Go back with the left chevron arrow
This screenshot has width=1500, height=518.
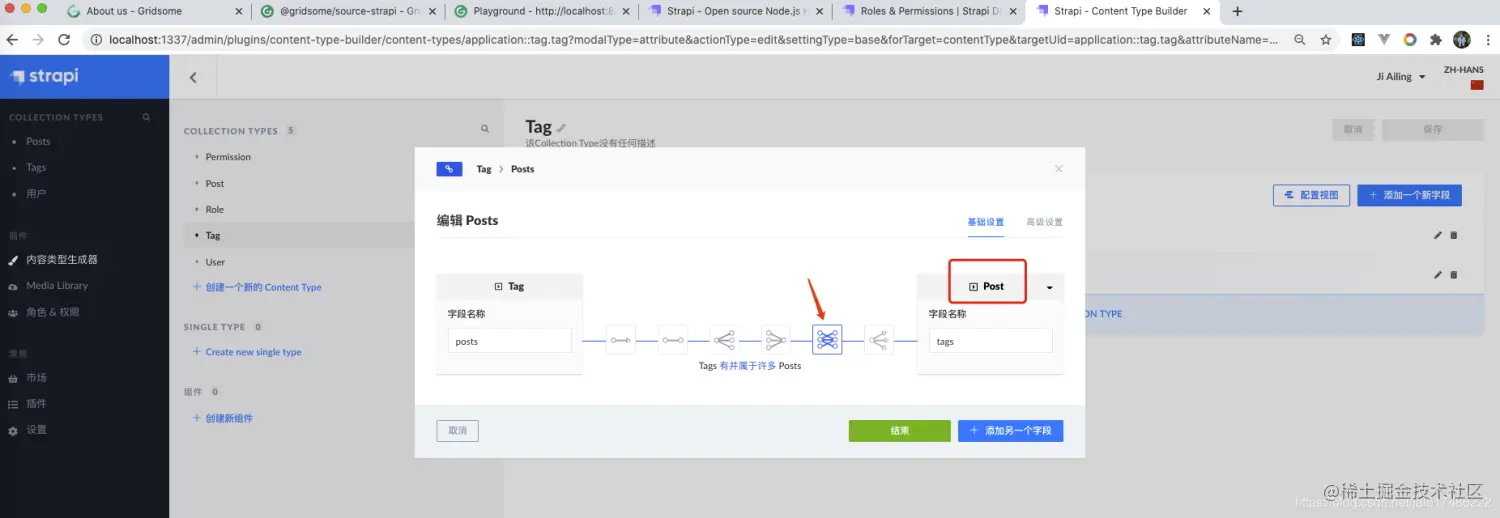click(193, 77)
